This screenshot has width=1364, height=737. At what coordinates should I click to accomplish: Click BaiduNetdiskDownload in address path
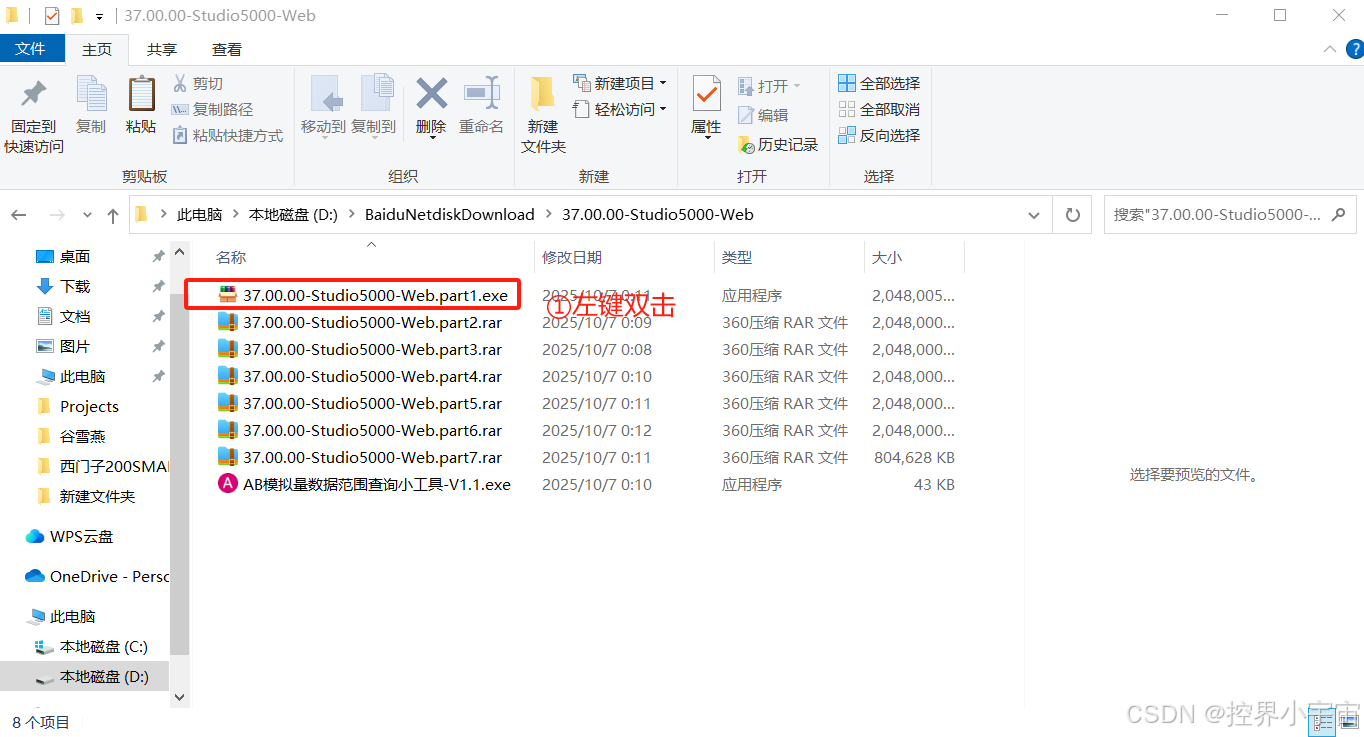pyautogui.click(x=449, y=215)
